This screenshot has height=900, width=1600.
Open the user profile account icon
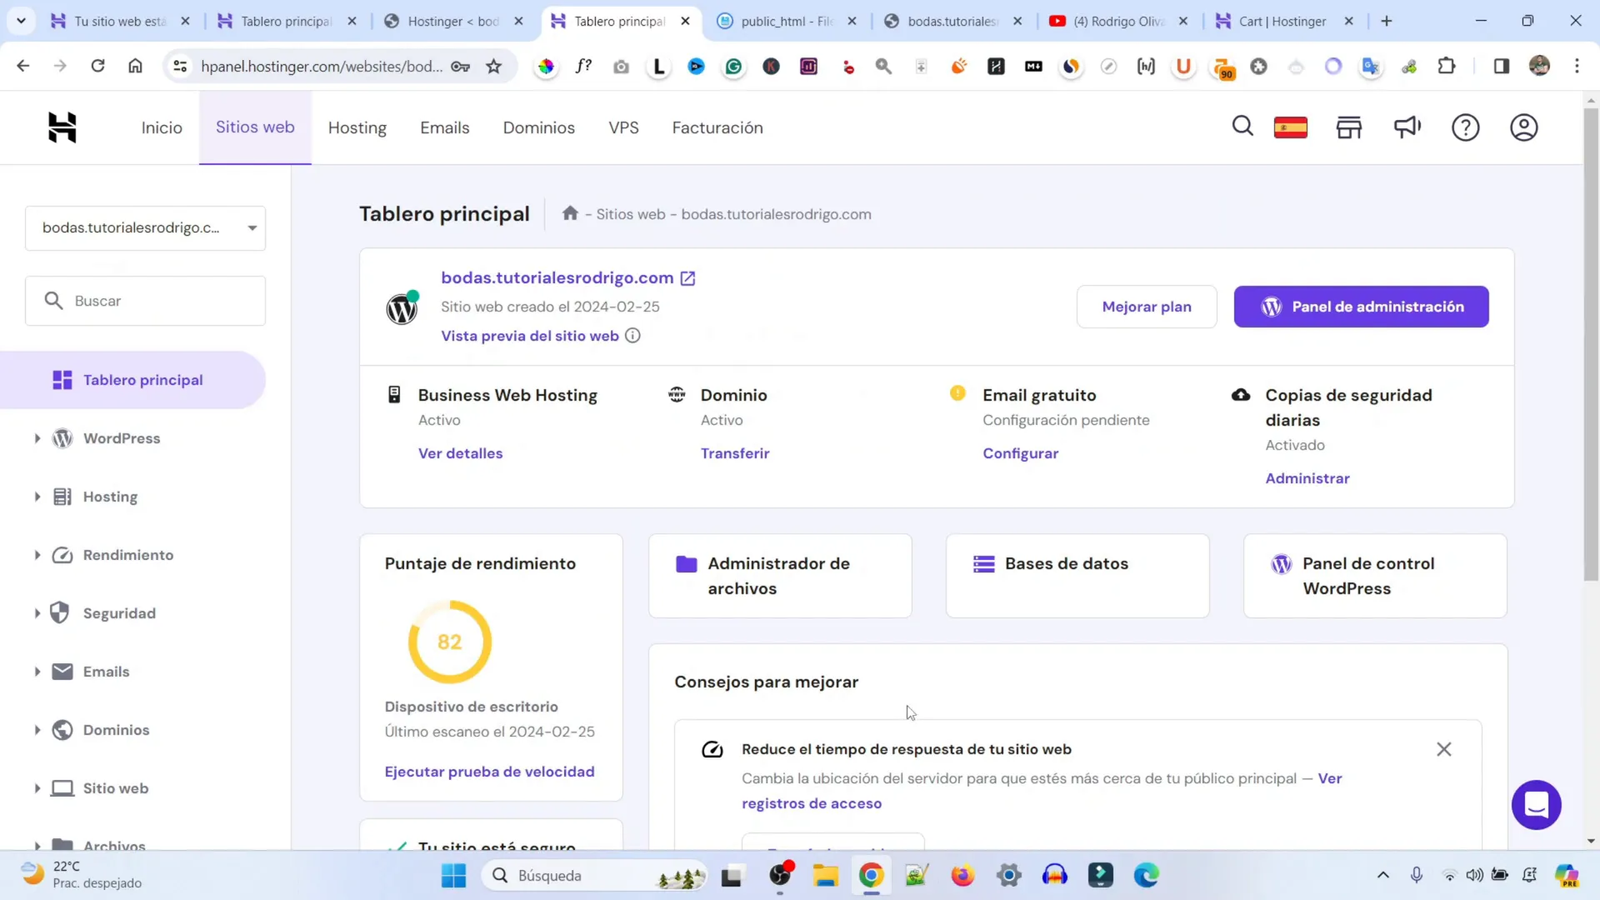tap(1524, 127)
